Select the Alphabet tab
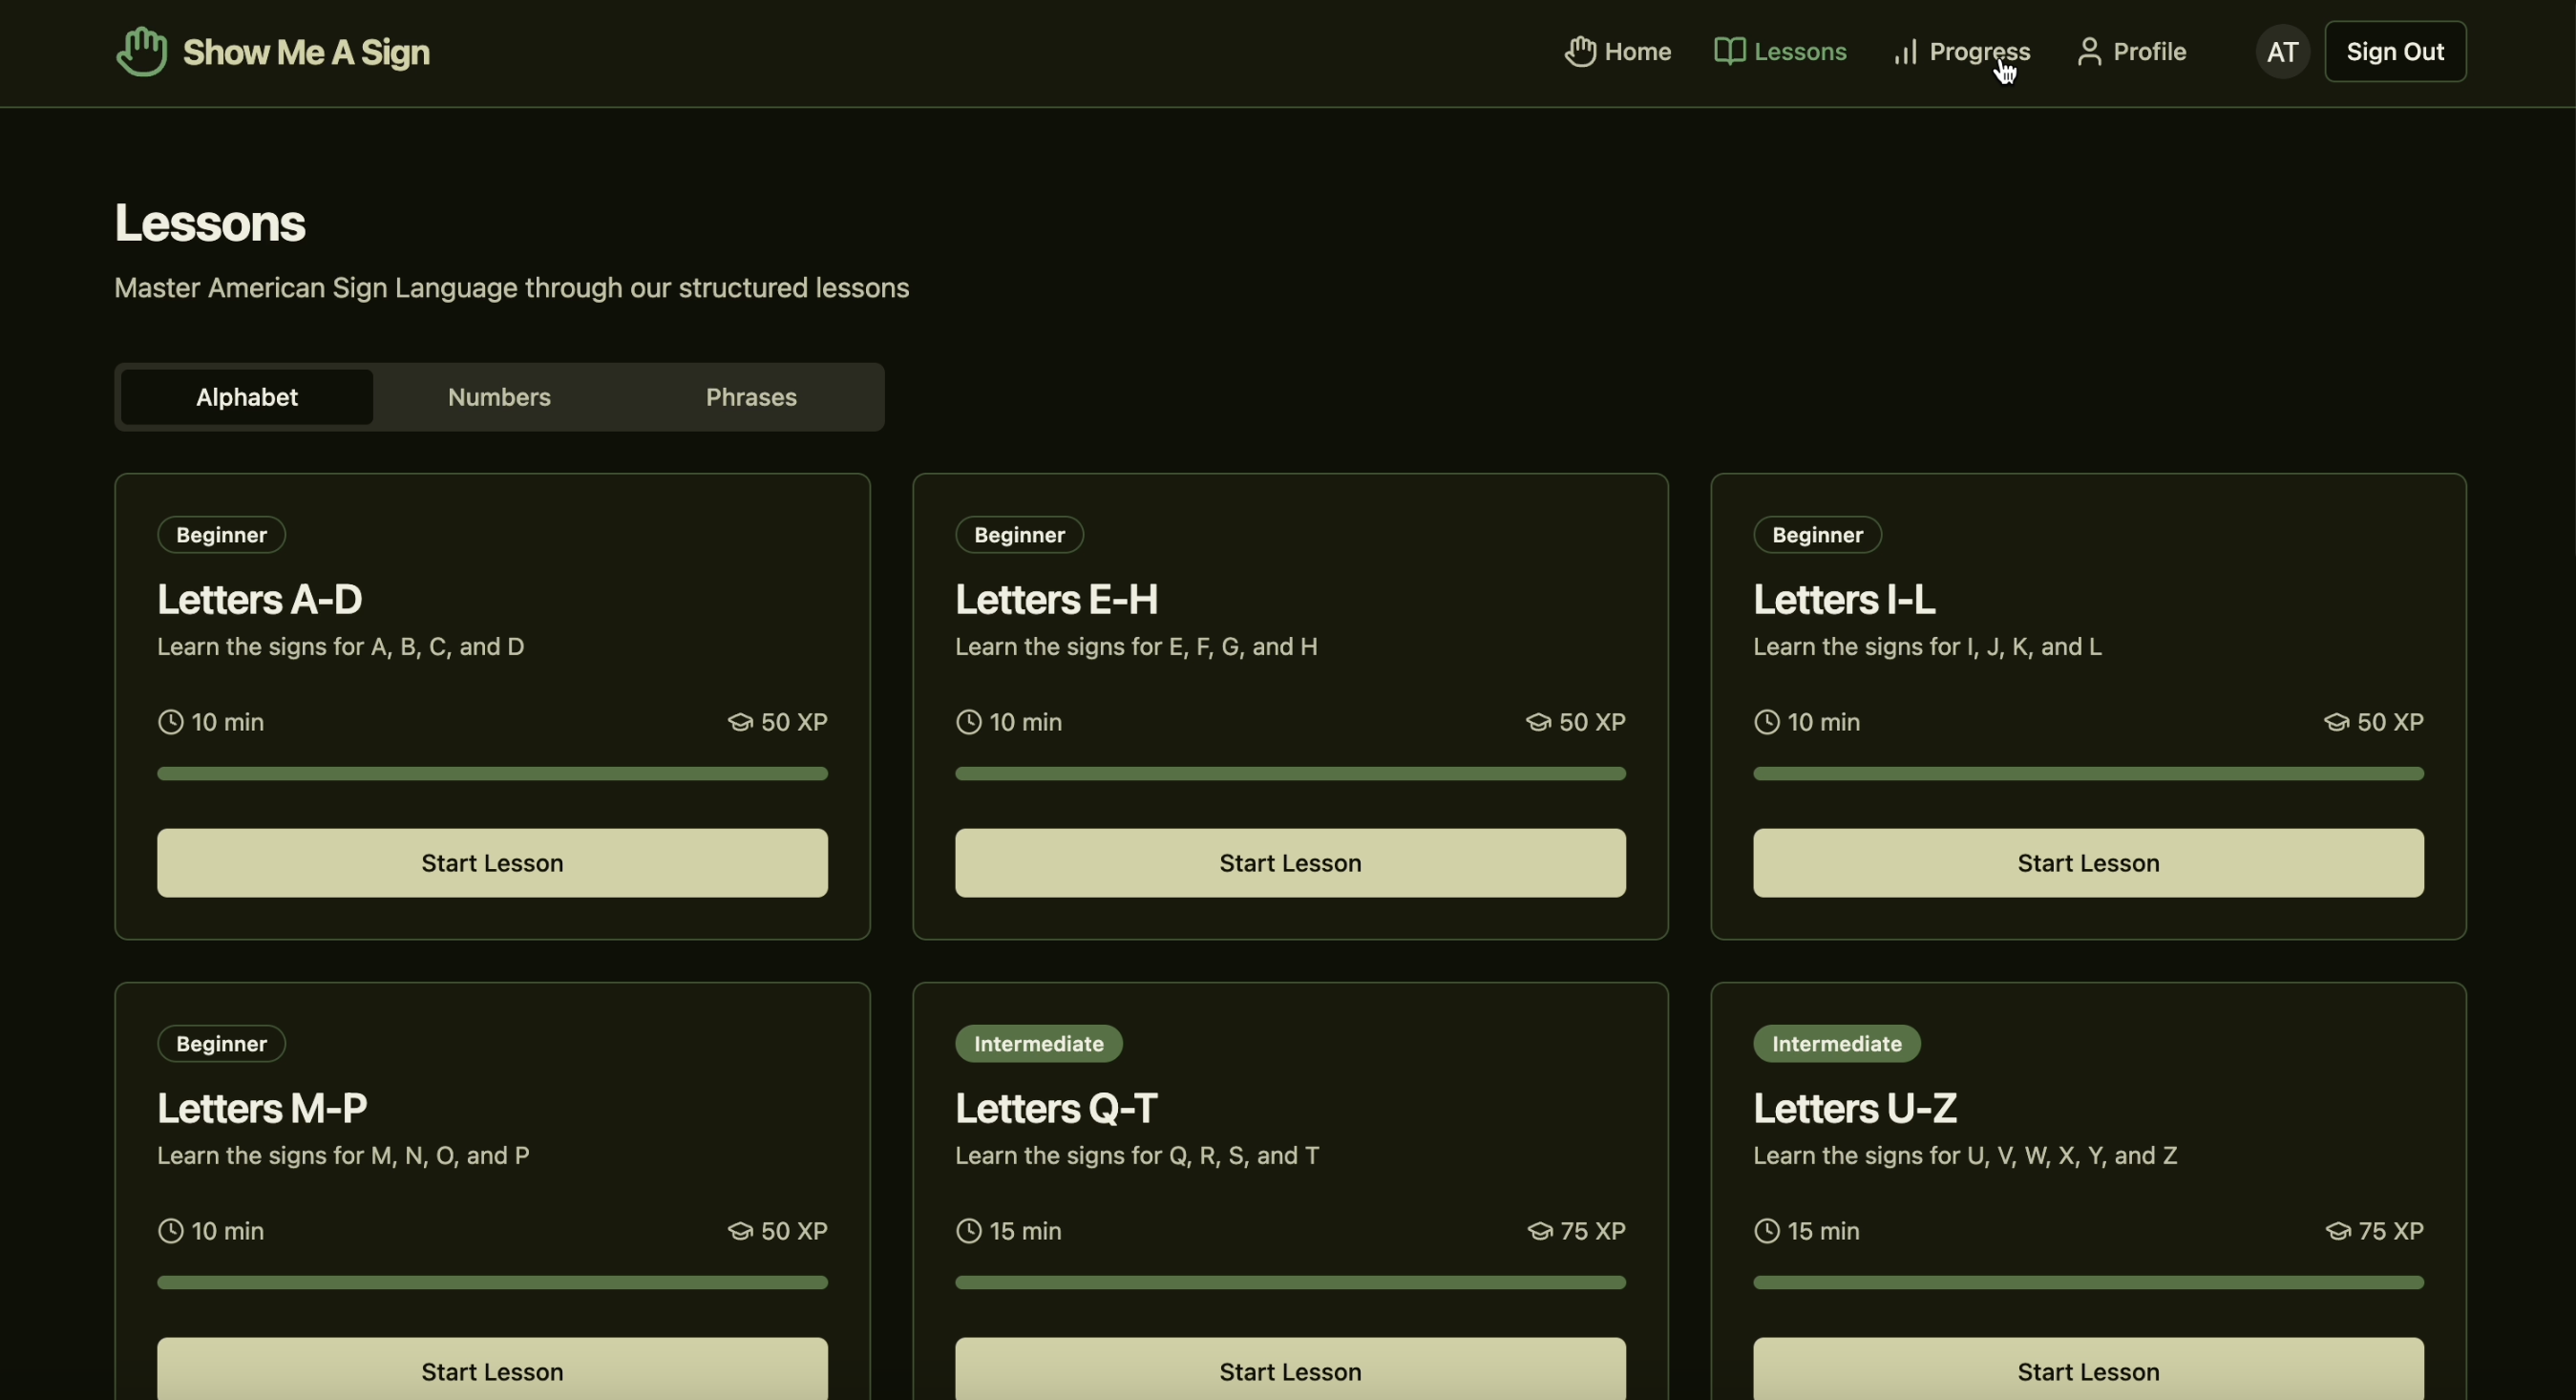Image resolution: width=2576 pixels, height=1400 pixels. coord(247,397)
